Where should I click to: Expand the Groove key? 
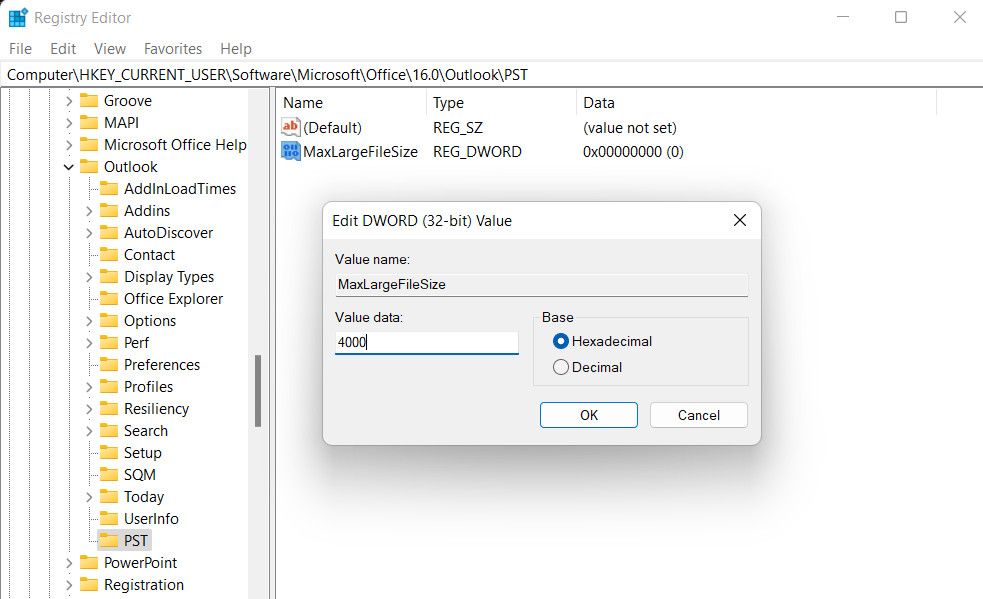69,101
